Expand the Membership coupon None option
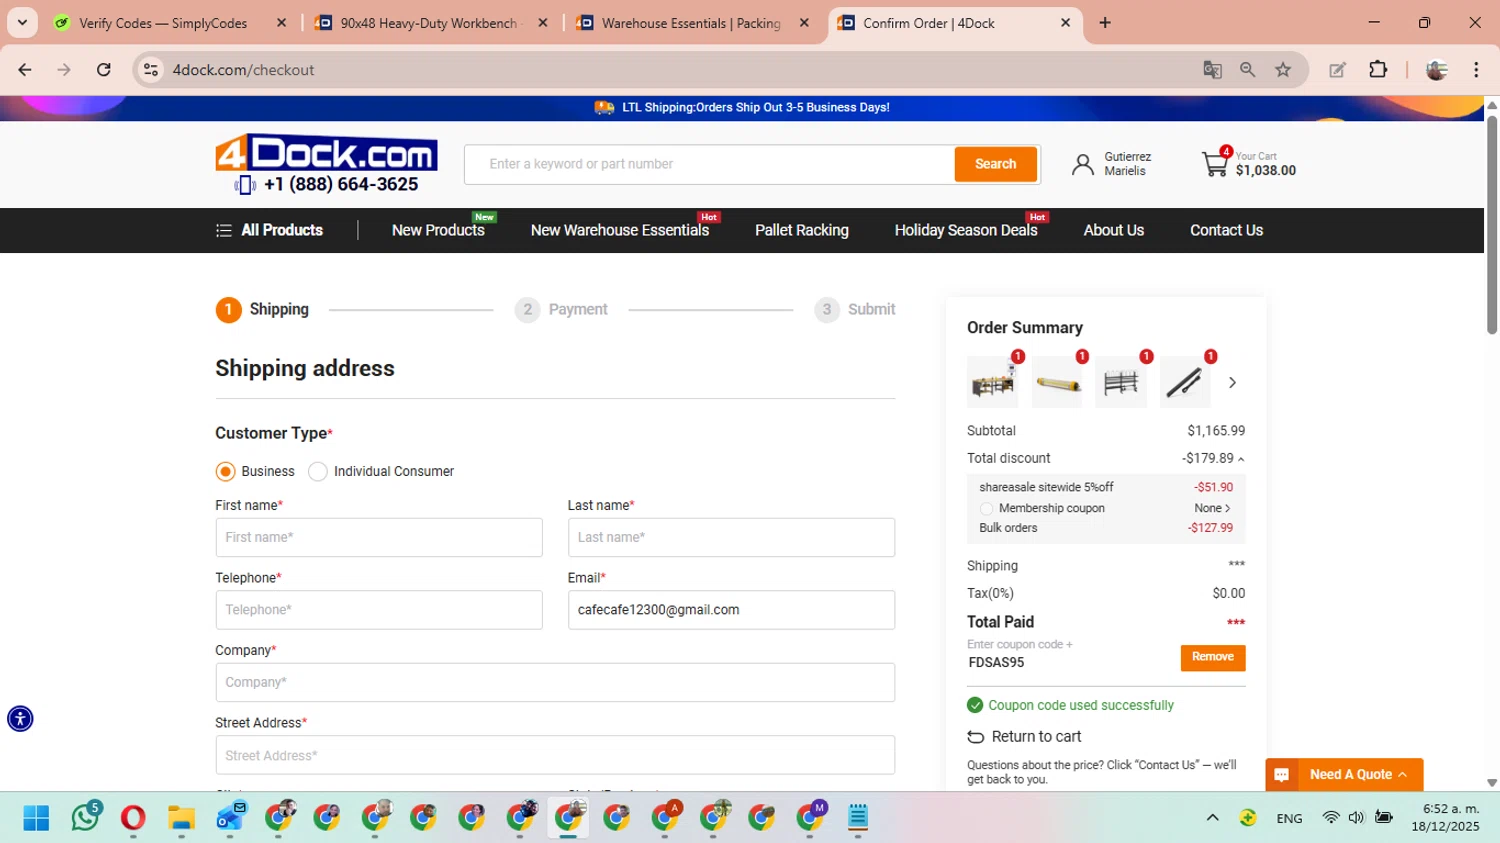 pos(1212,508)
